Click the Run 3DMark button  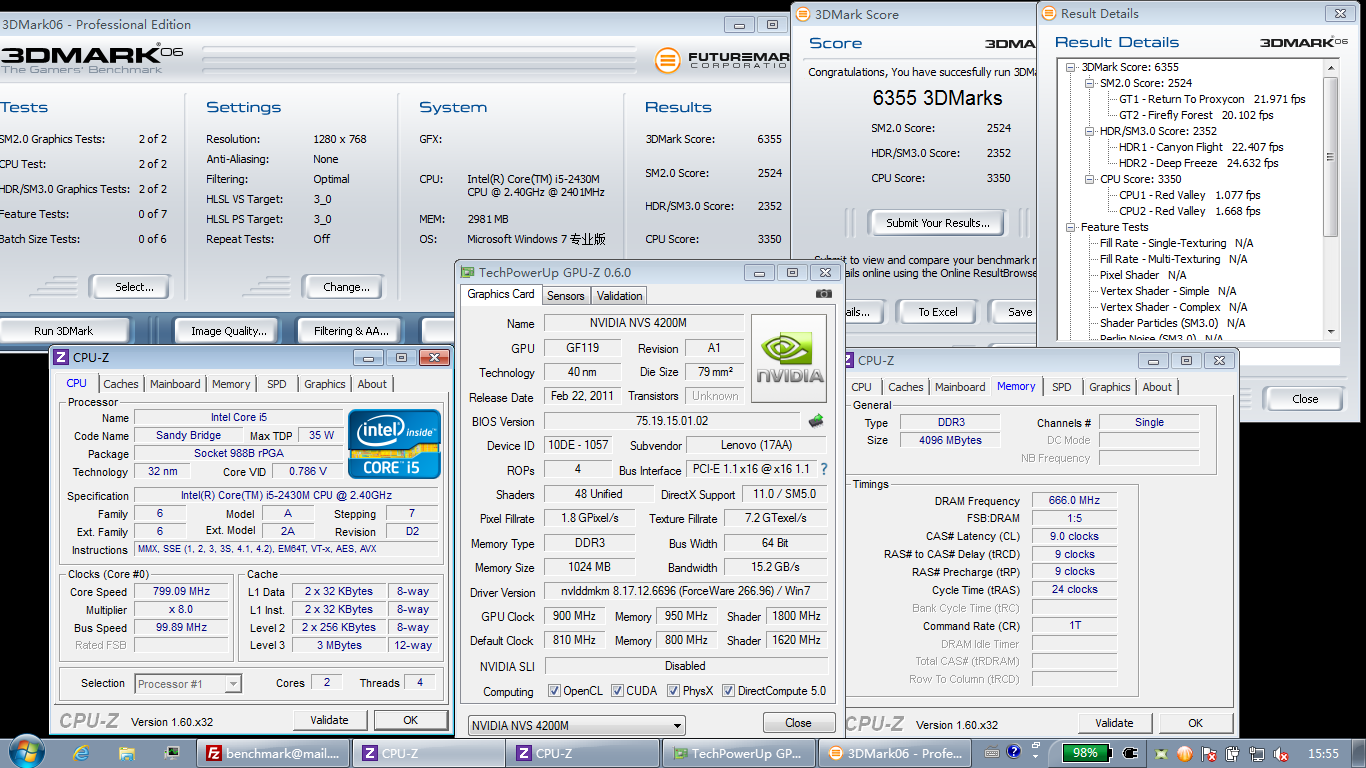(x=63, y=331)
